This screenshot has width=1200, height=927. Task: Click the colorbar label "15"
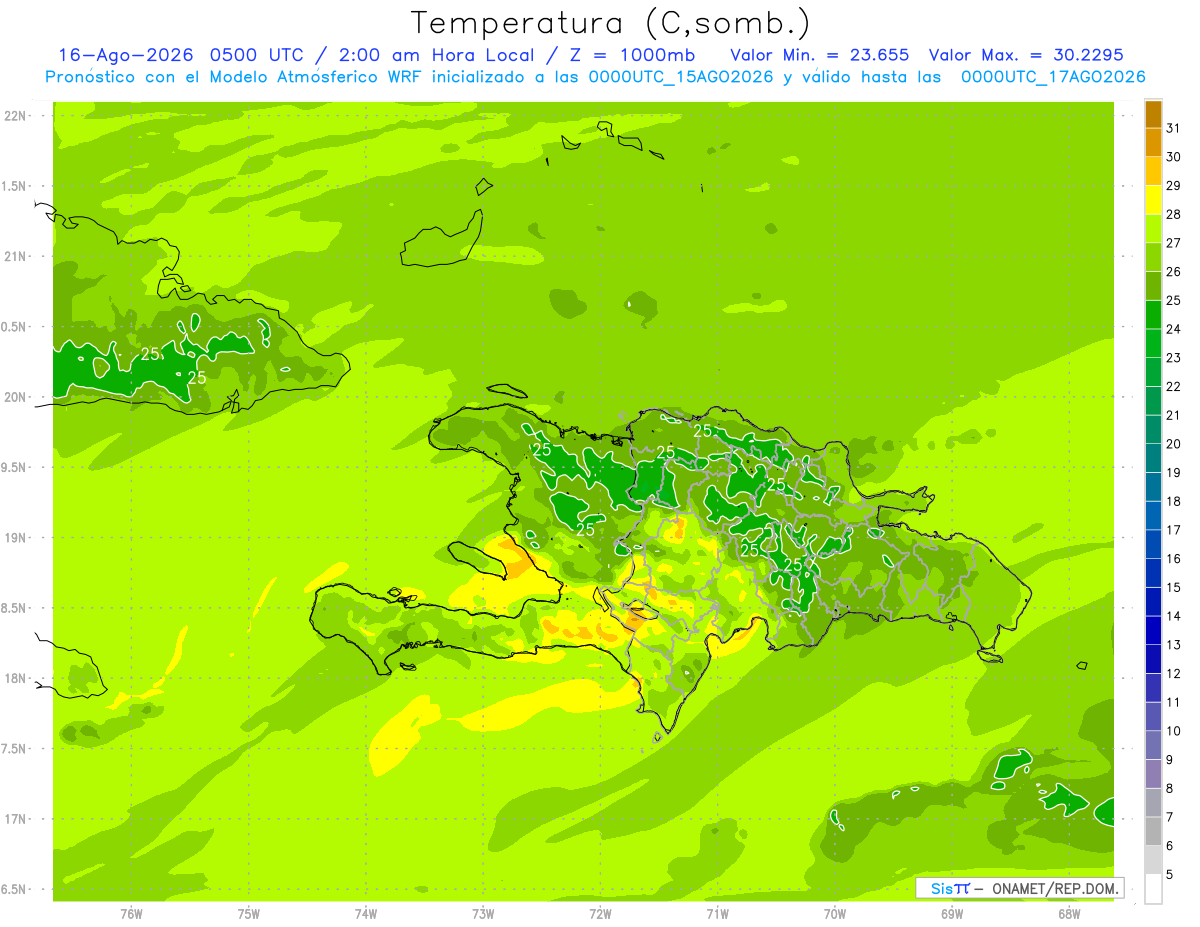click(x=1174, y=588)
